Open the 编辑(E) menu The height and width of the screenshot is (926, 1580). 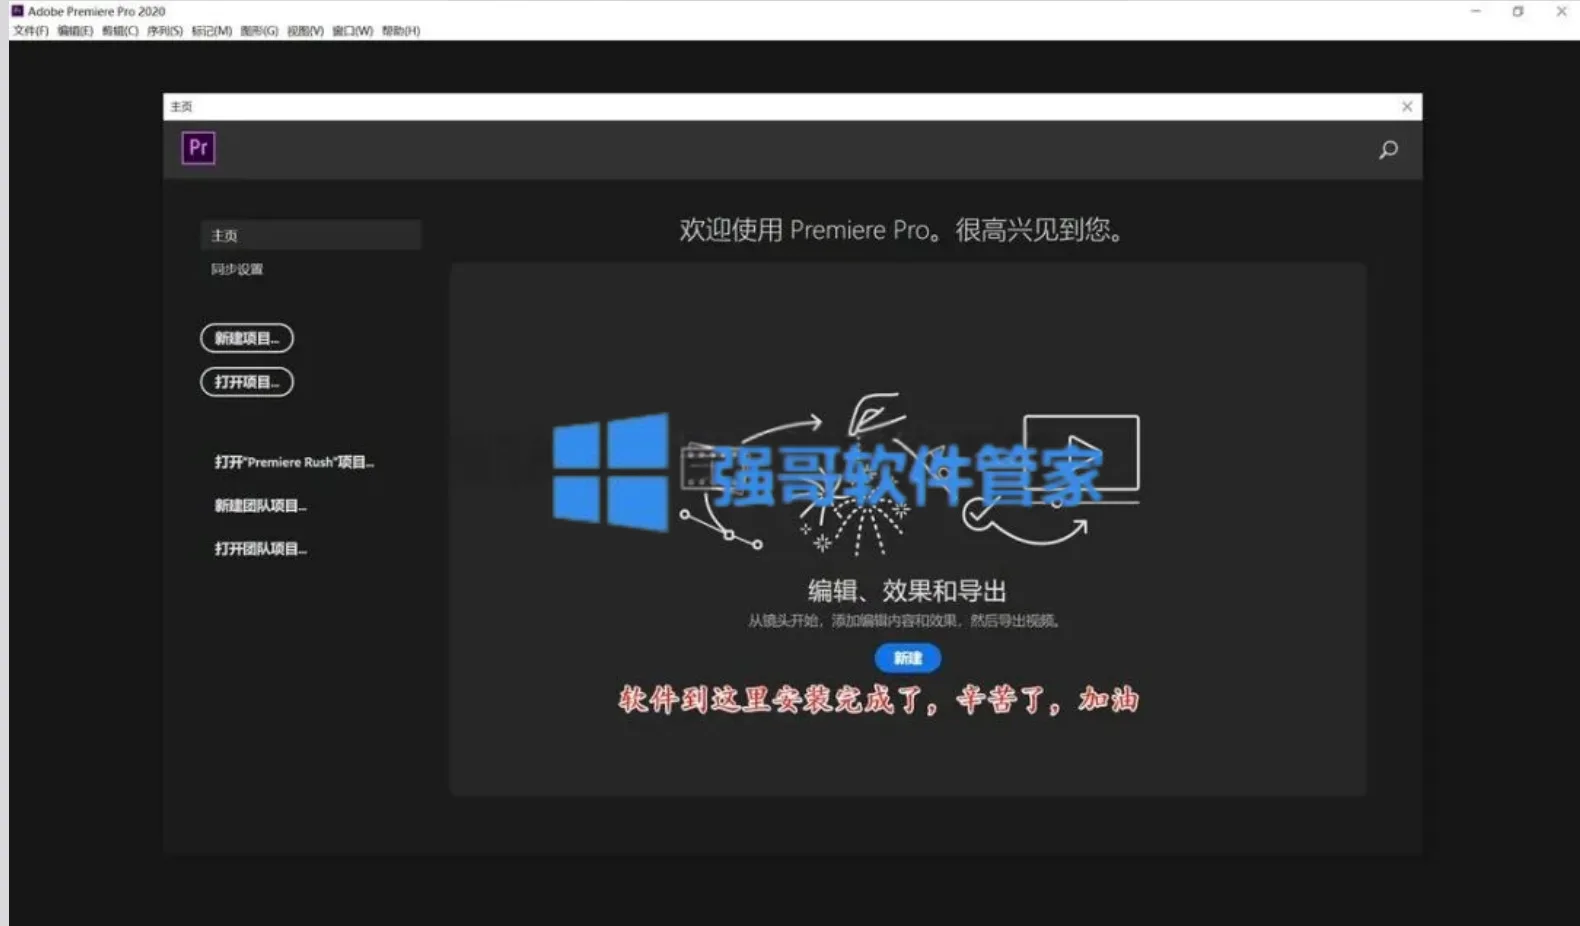tap(75, 31)
